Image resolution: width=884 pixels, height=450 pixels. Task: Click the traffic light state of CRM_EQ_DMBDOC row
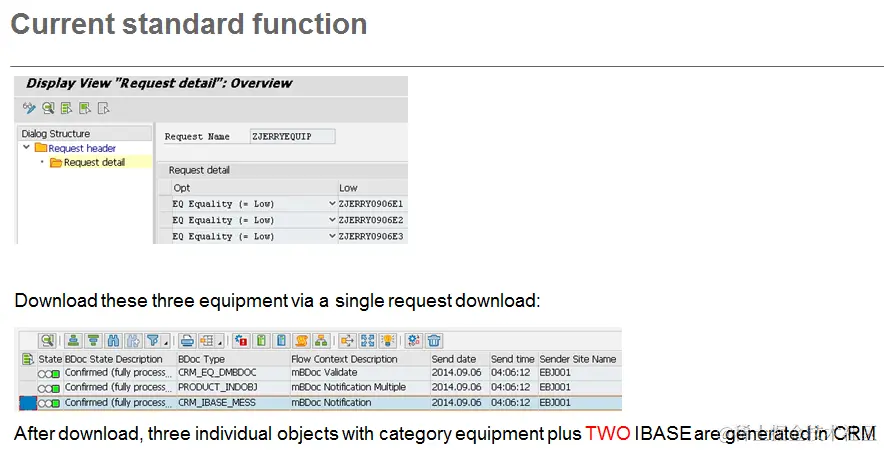[49, 374]
